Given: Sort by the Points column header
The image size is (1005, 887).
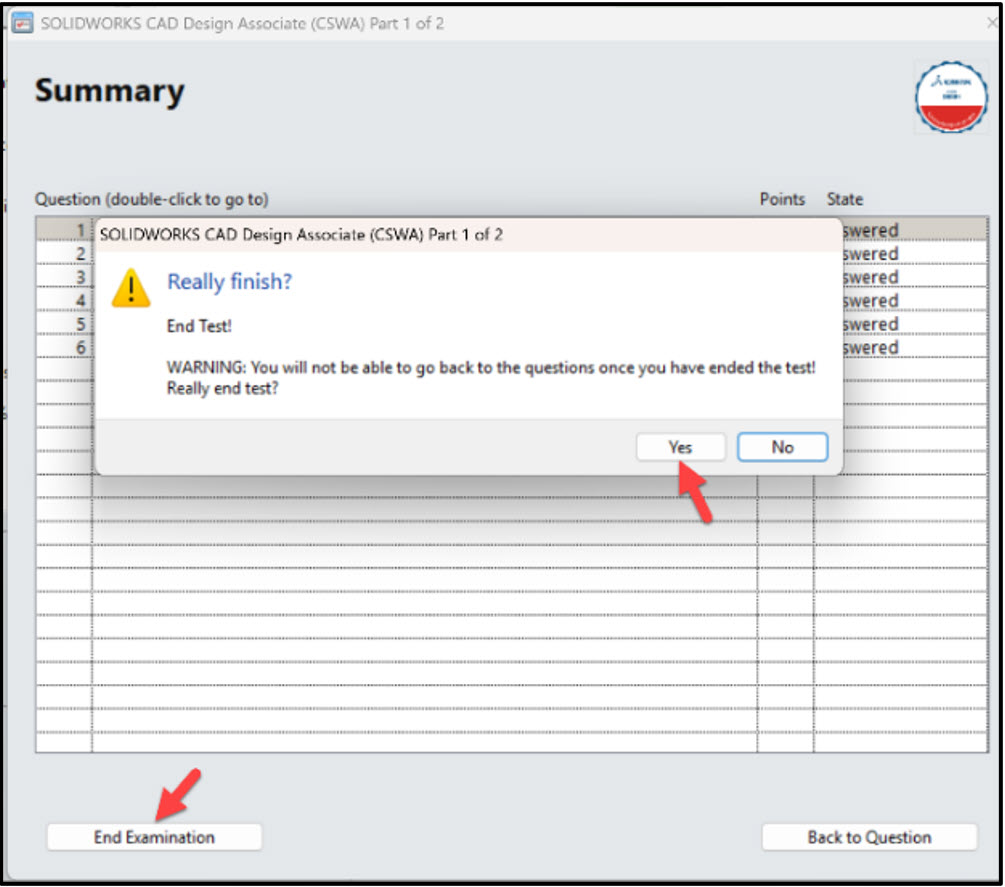Looking at the screenshot, I should 782,199.
